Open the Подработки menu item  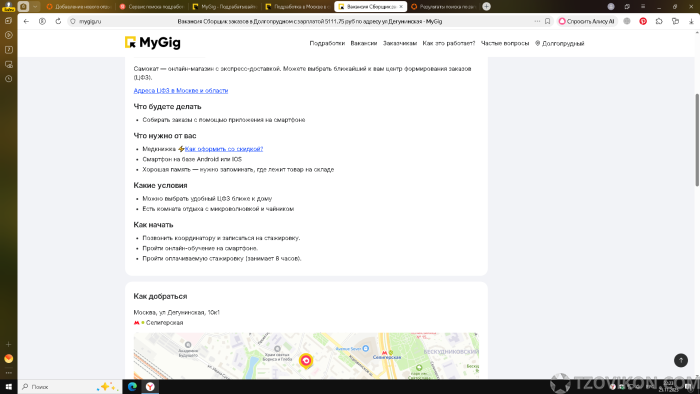pos(327,43)
